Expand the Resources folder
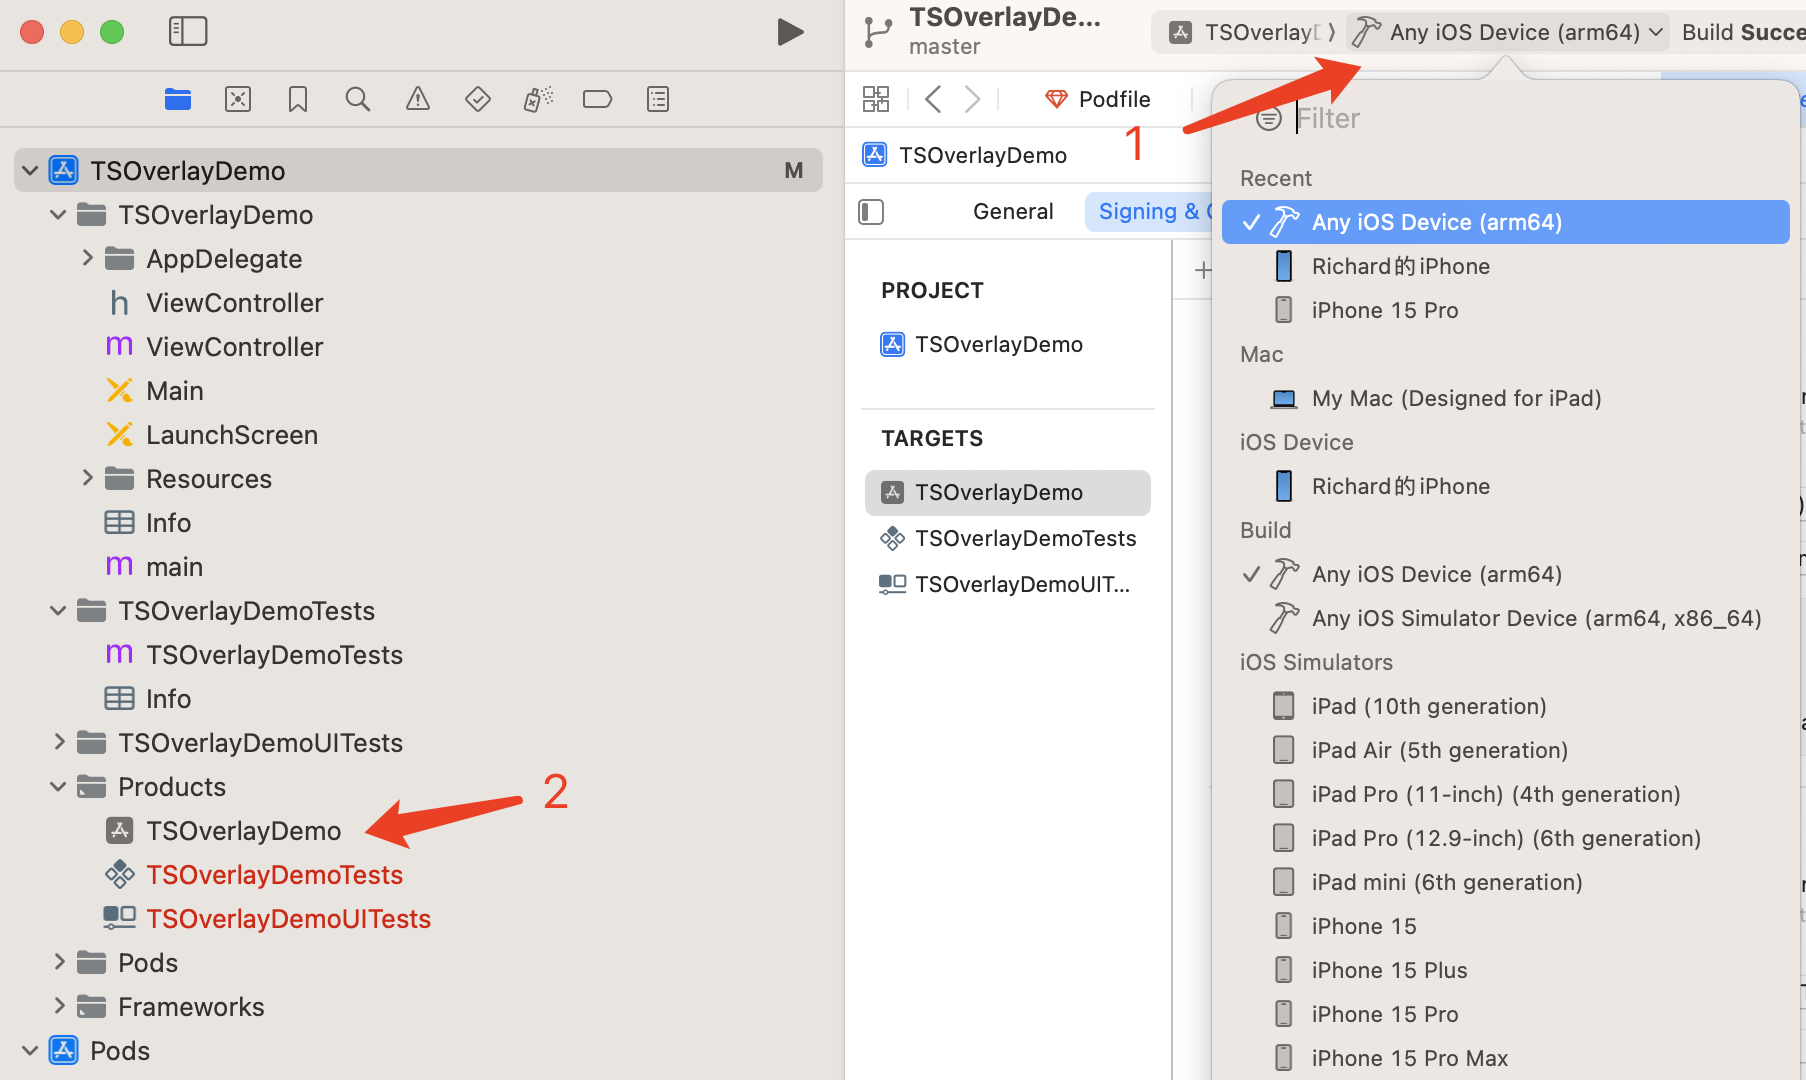Screen dimensions: 1806x1080 (87, 479)
